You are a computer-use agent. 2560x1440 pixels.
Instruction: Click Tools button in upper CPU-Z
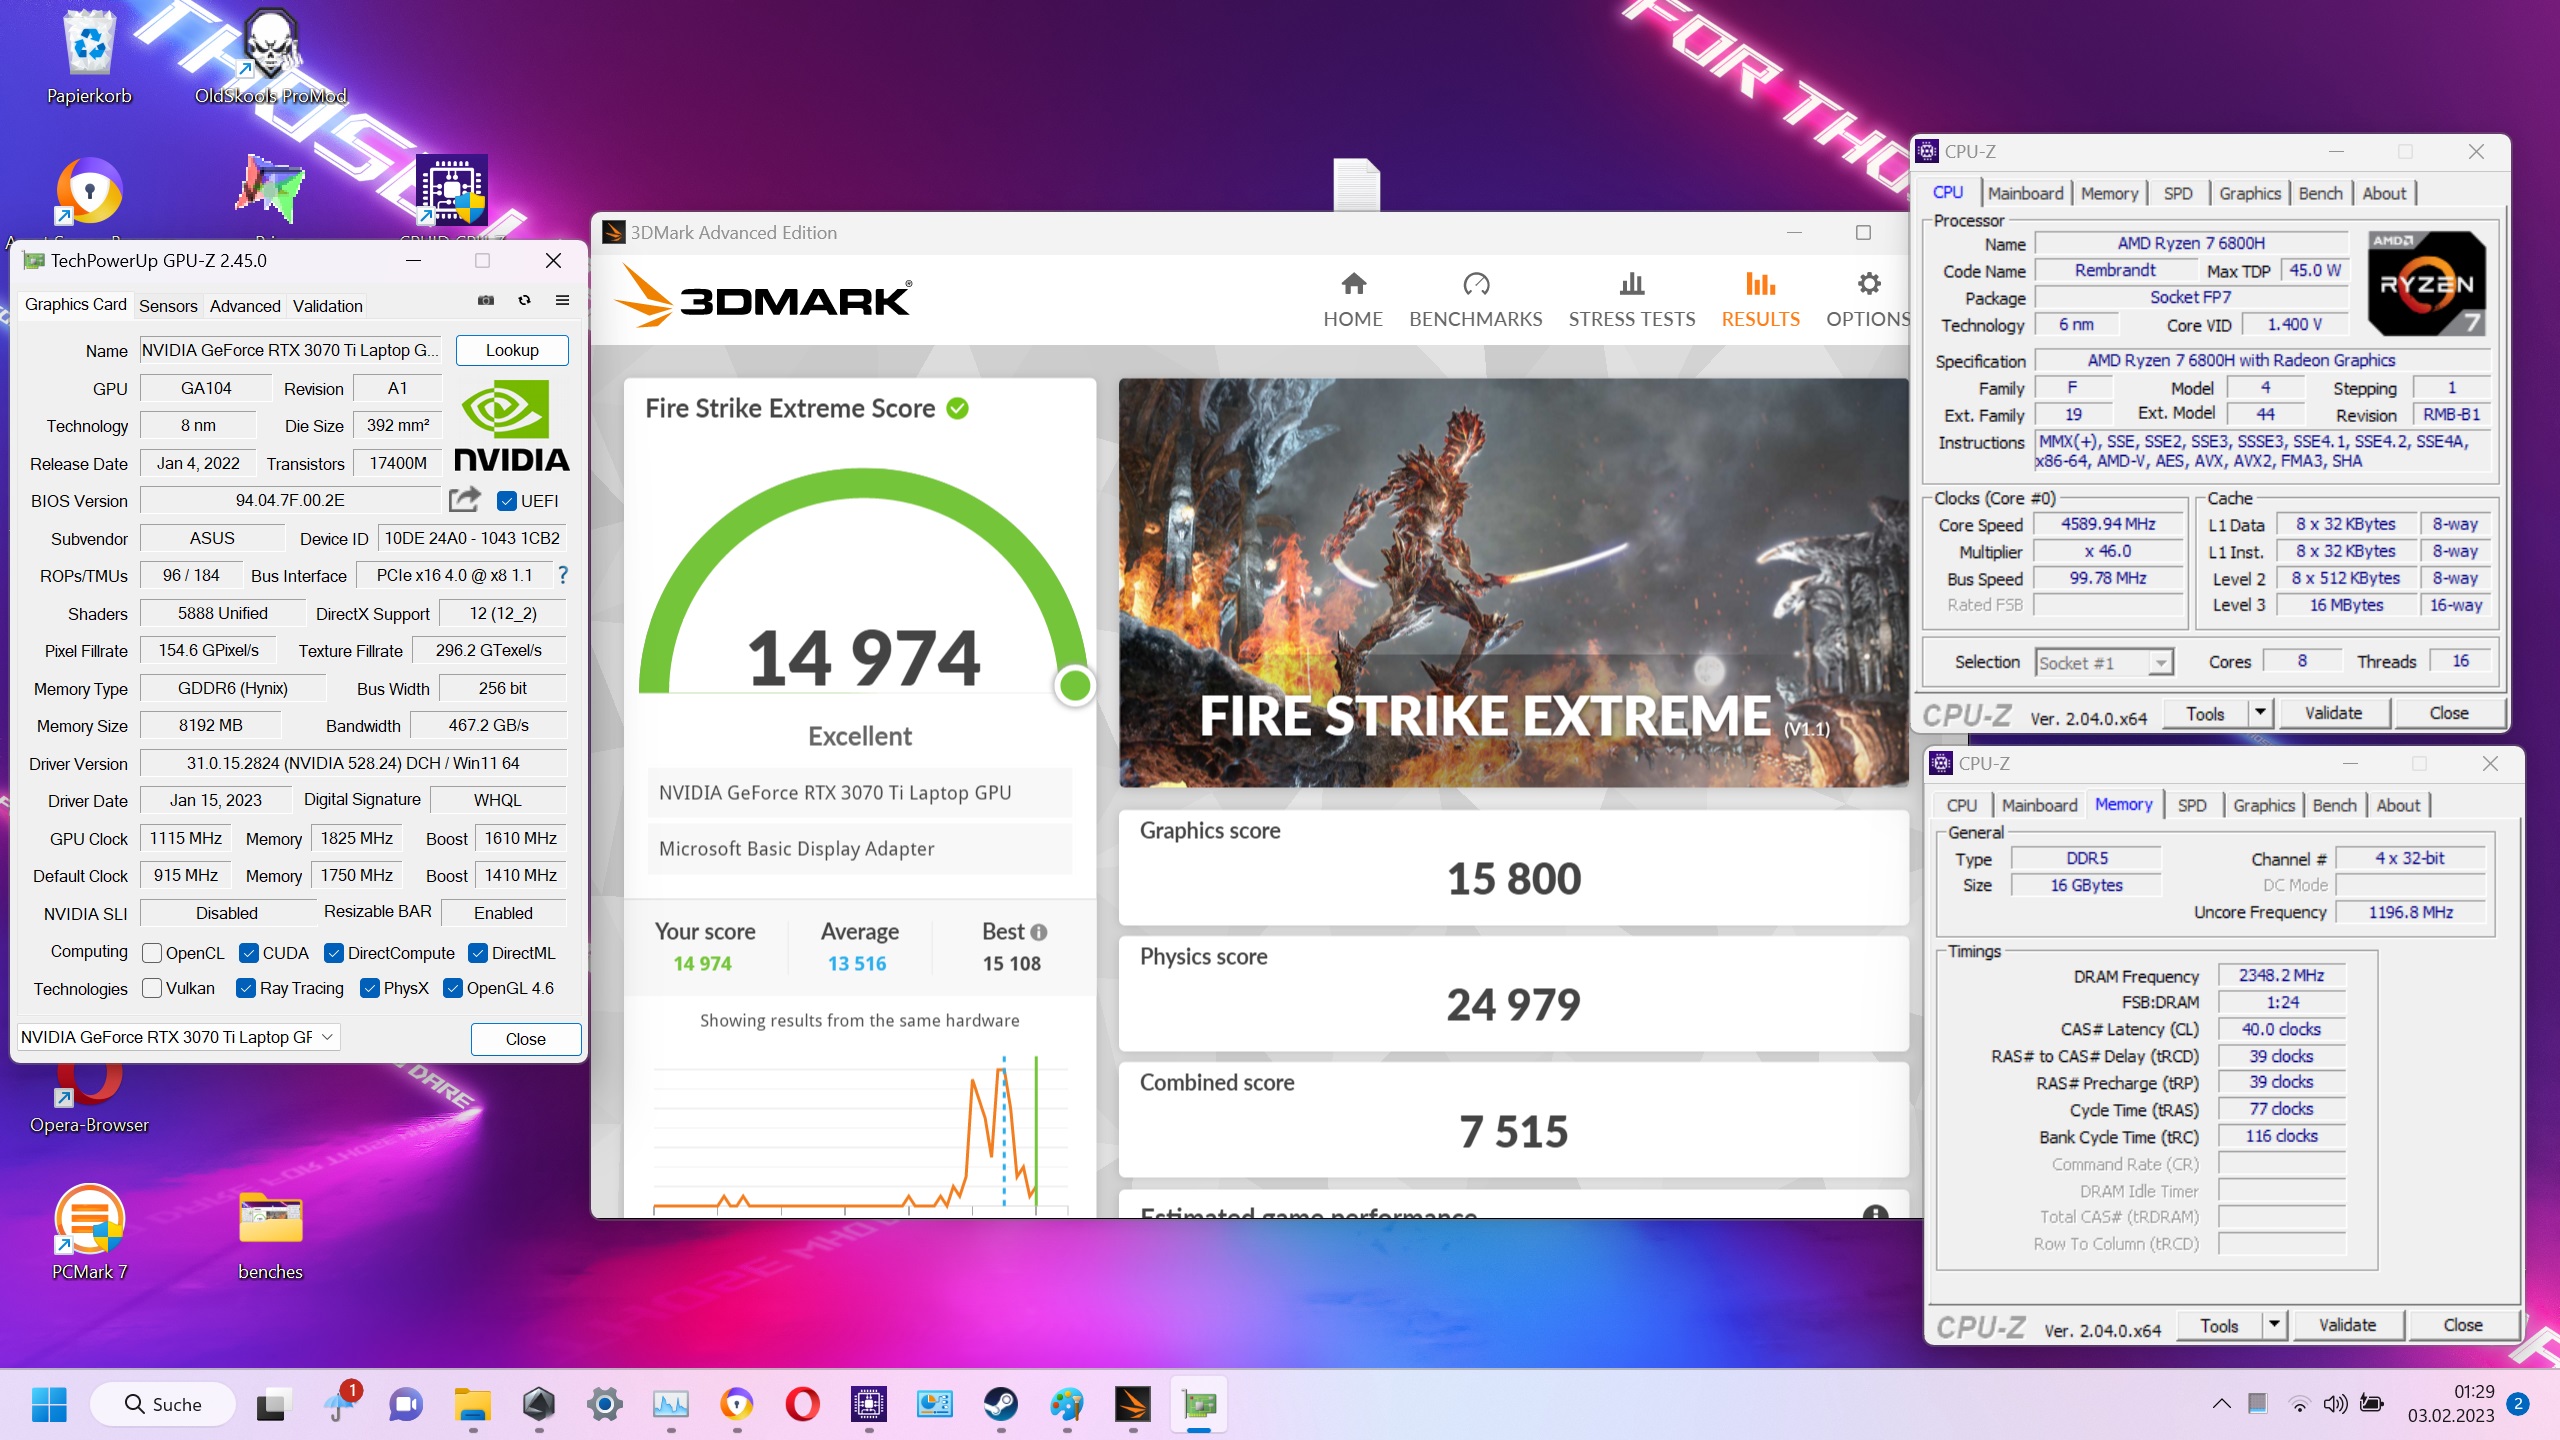(x=2205, y=713)
